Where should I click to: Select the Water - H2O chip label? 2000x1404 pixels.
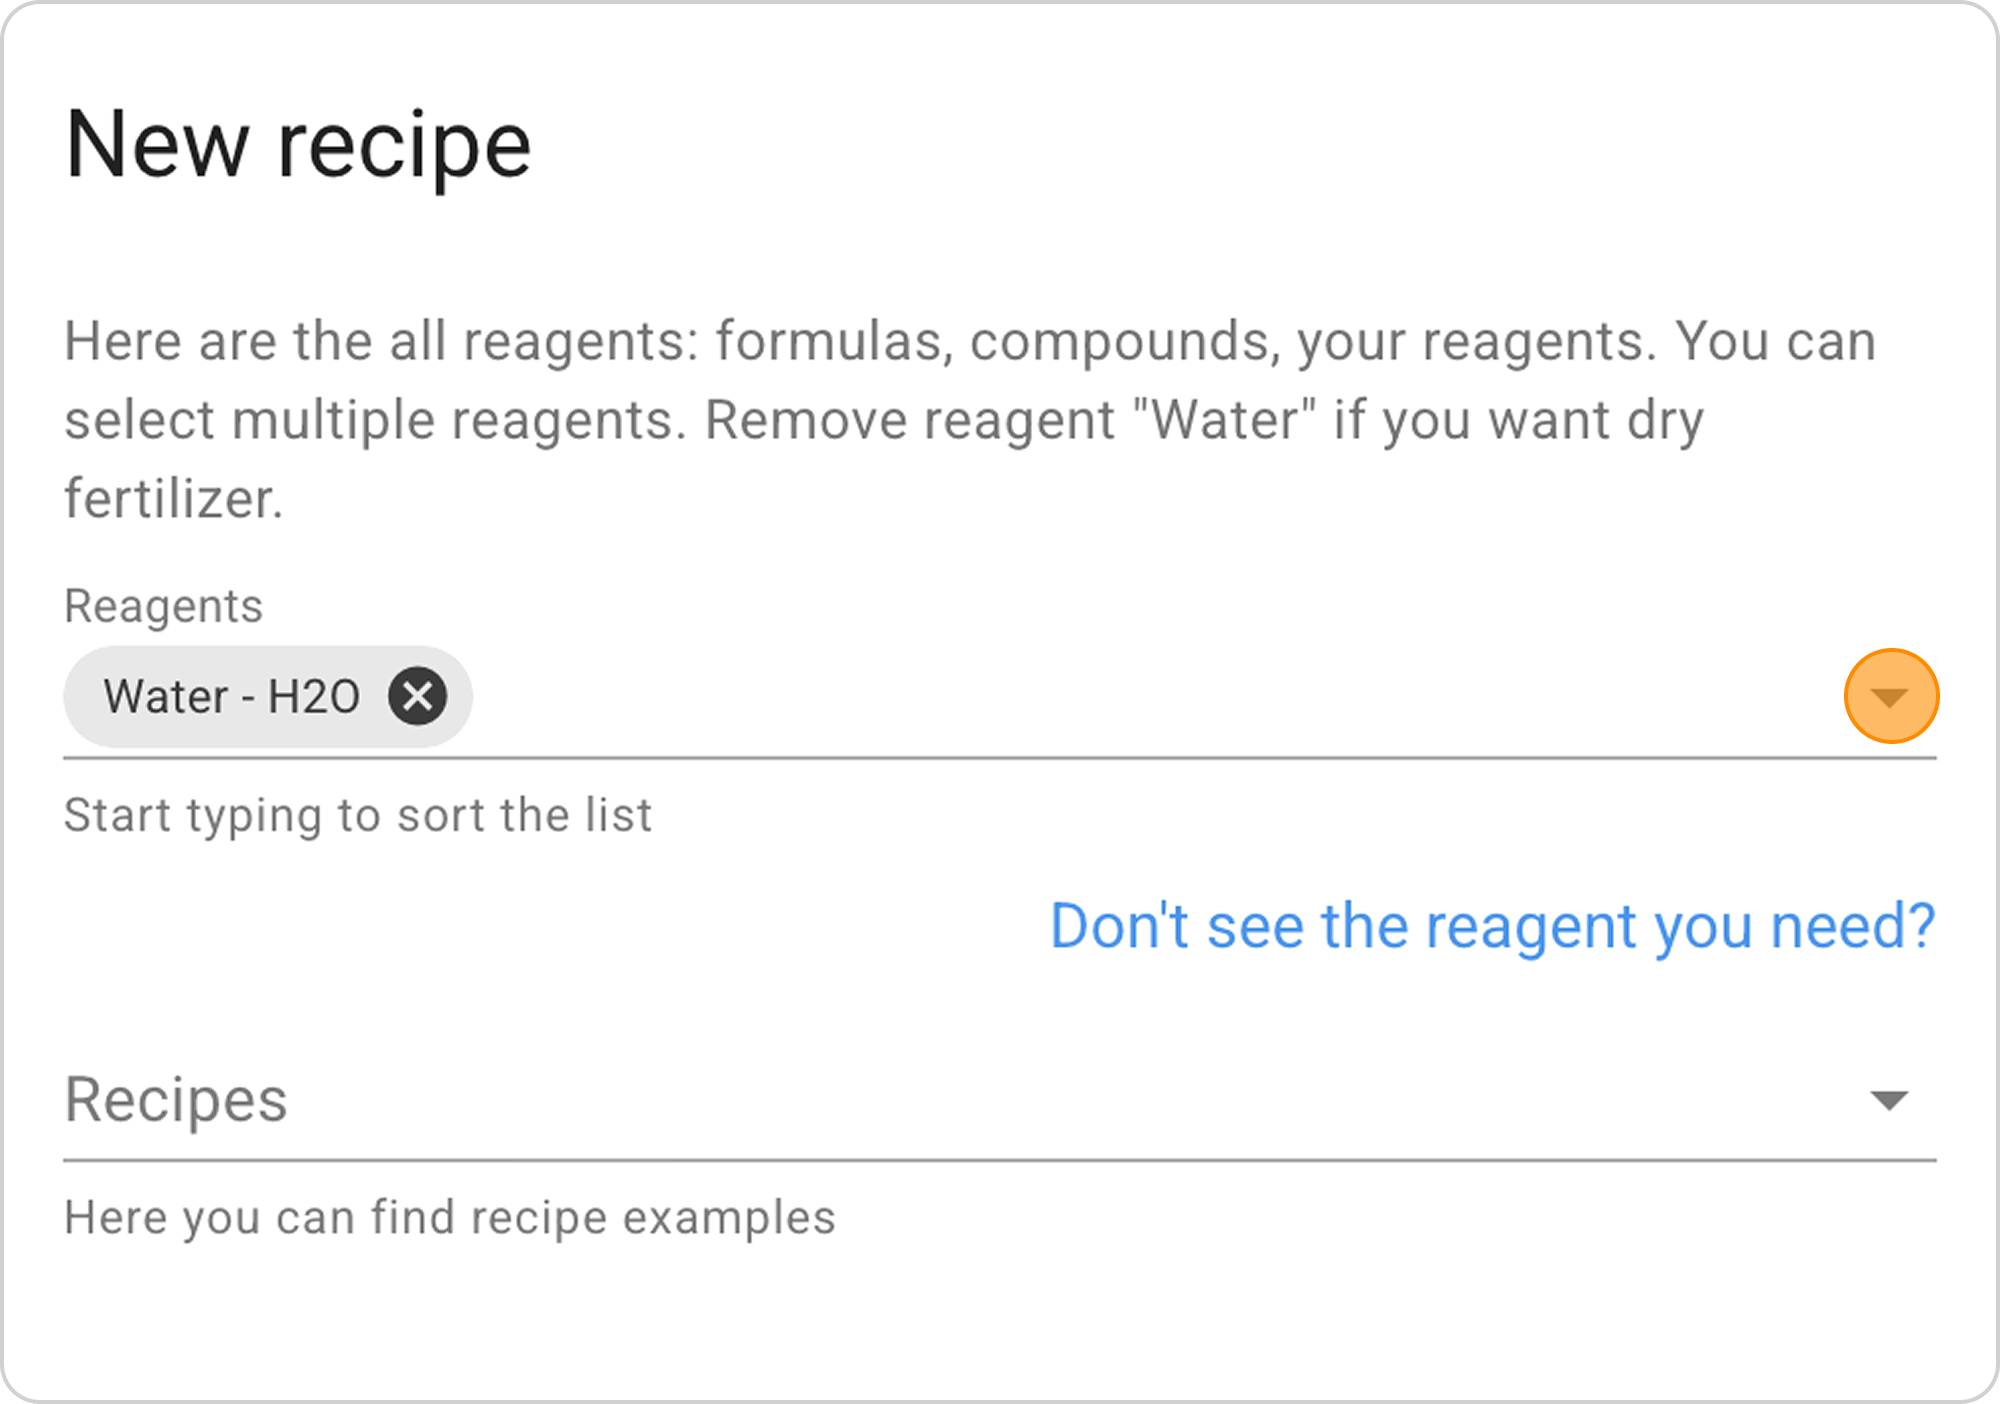coord(232,696)
